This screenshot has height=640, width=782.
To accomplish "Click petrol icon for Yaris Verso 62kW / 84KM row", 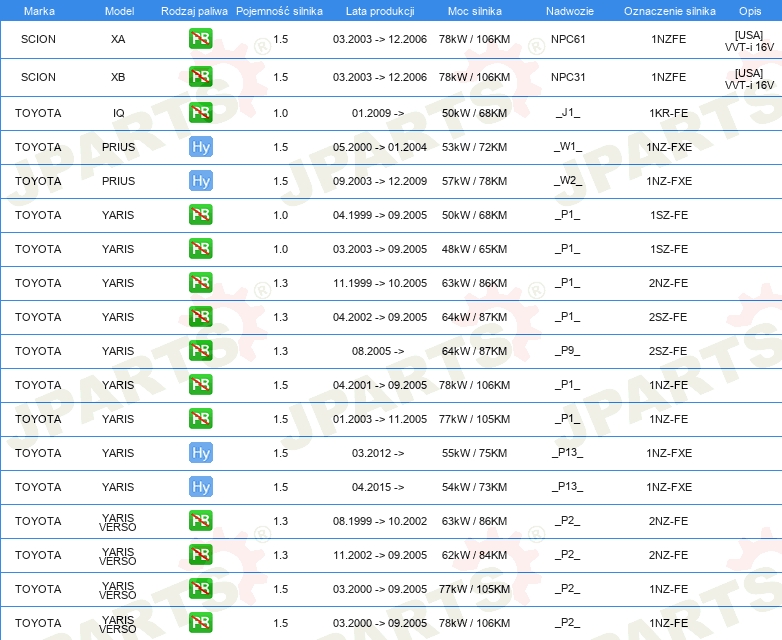I will tap(200, 555).
